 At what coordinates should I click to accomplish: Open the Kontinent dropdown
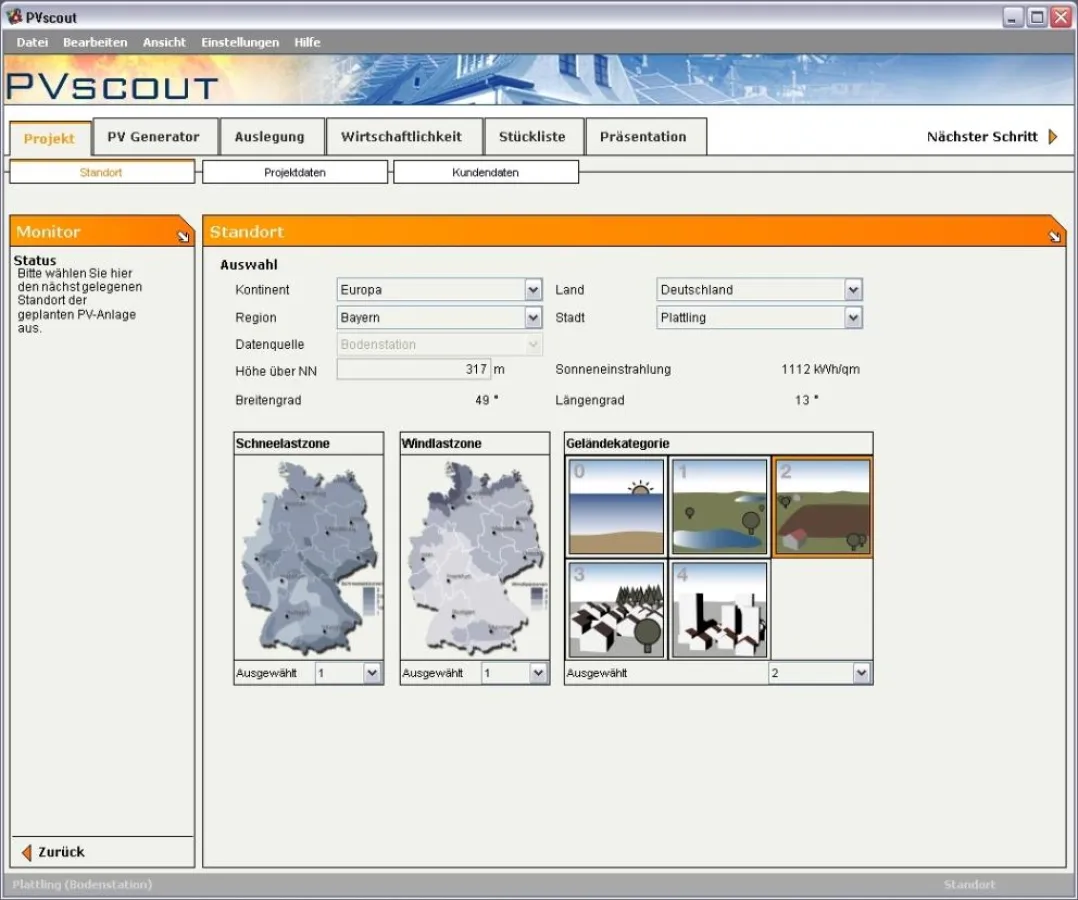[533, 290]
